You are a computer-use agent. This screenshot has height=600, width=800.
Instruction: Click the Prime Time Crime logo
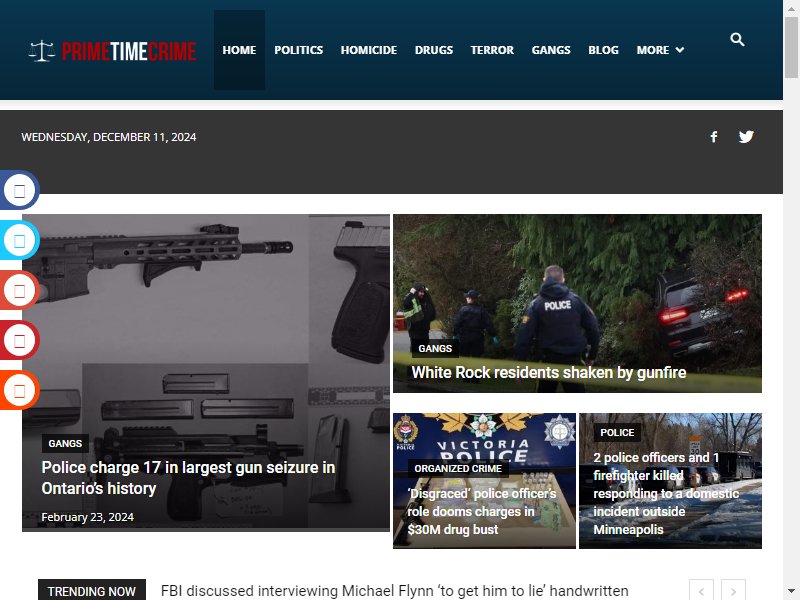[x=113, y=51]
